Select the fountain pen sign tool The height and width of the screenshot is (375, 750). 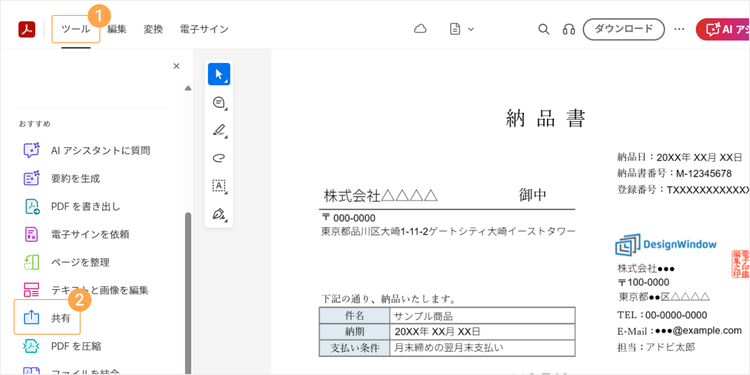[x=219, y=214]
